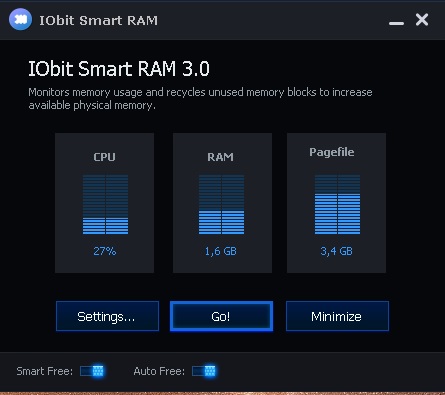Click the Smart Free label text
The image size is (445, 395).
[45, 371]
